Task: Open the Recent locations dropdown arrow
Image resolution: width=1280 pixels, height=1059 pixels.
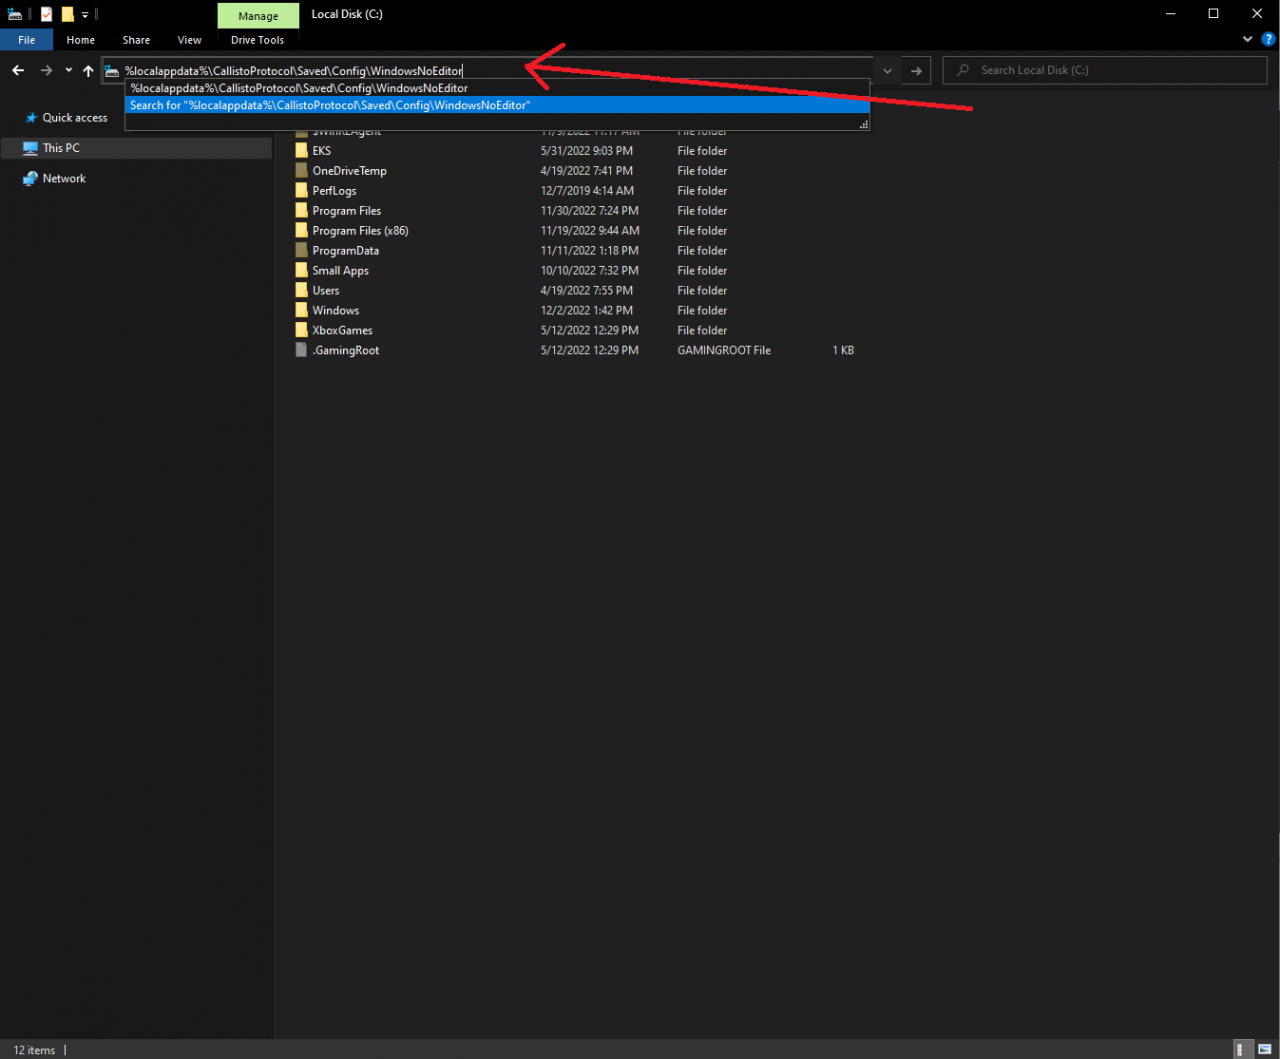Action: (x=68, y=70)
